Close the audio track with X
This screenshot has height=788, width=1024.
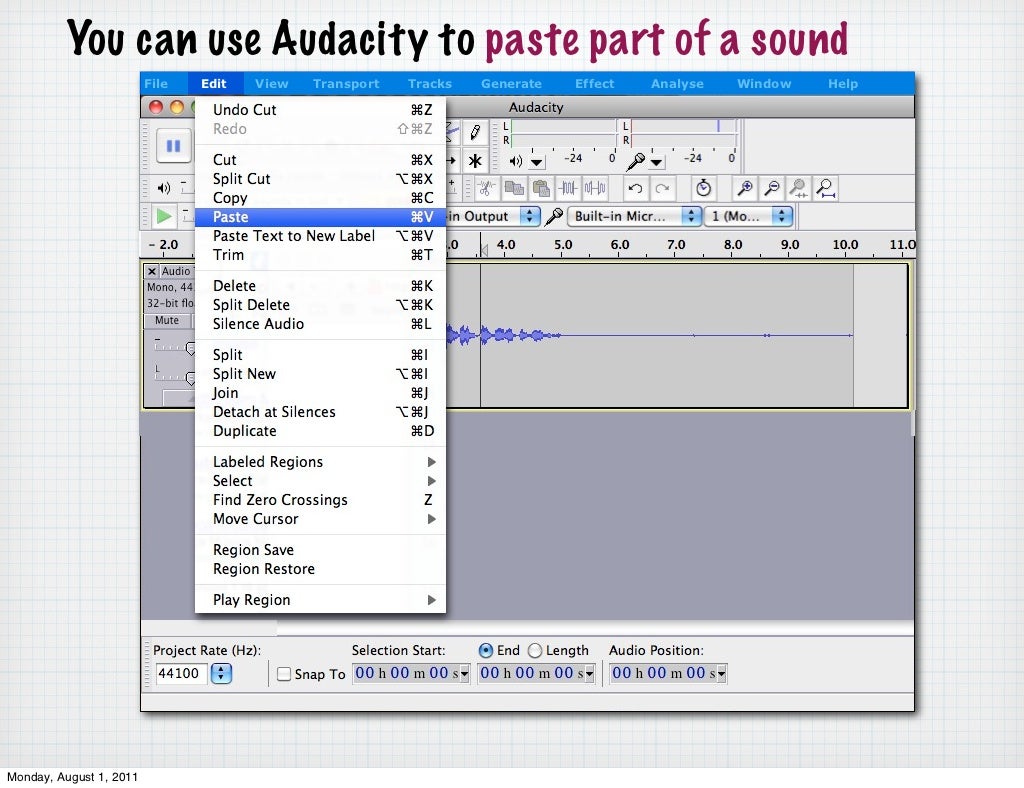(x=152, y=271)
